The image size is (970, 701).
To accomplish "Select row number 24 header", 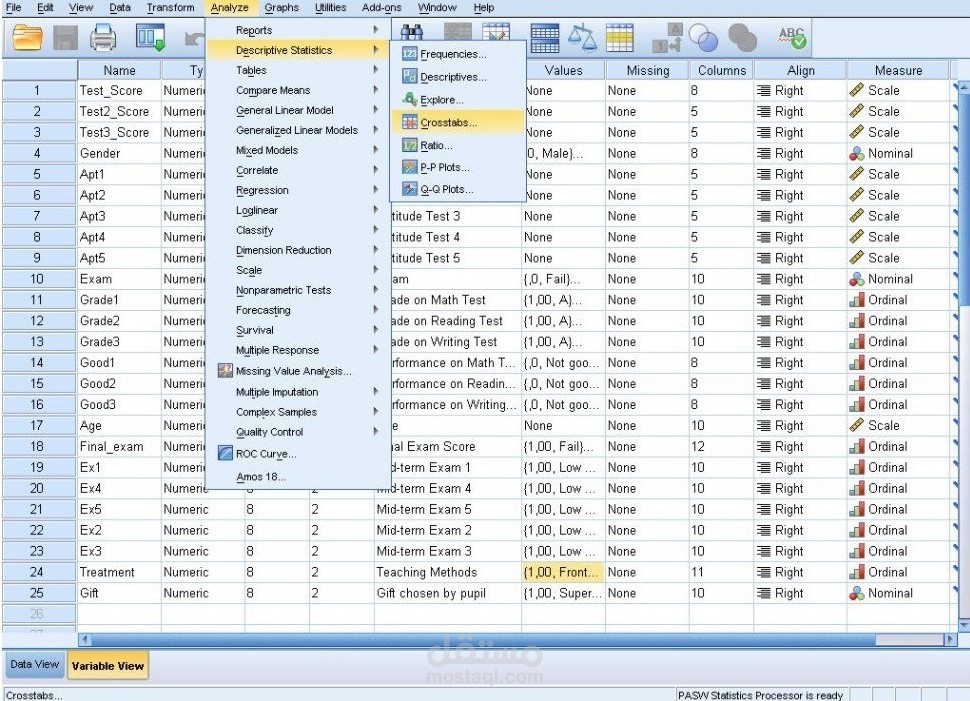I will 37,572.
